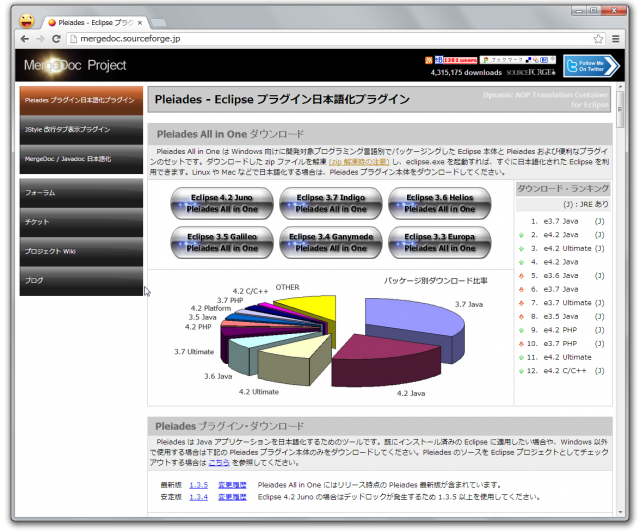
Task: Open the フォーラム sidebar item
Action: click(x=81, y=193)
